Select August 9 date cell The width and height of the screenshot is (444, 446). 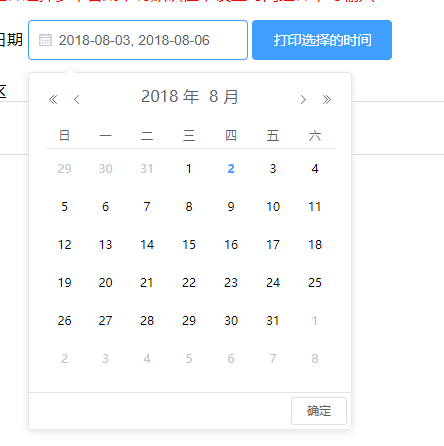coord(231,207)
